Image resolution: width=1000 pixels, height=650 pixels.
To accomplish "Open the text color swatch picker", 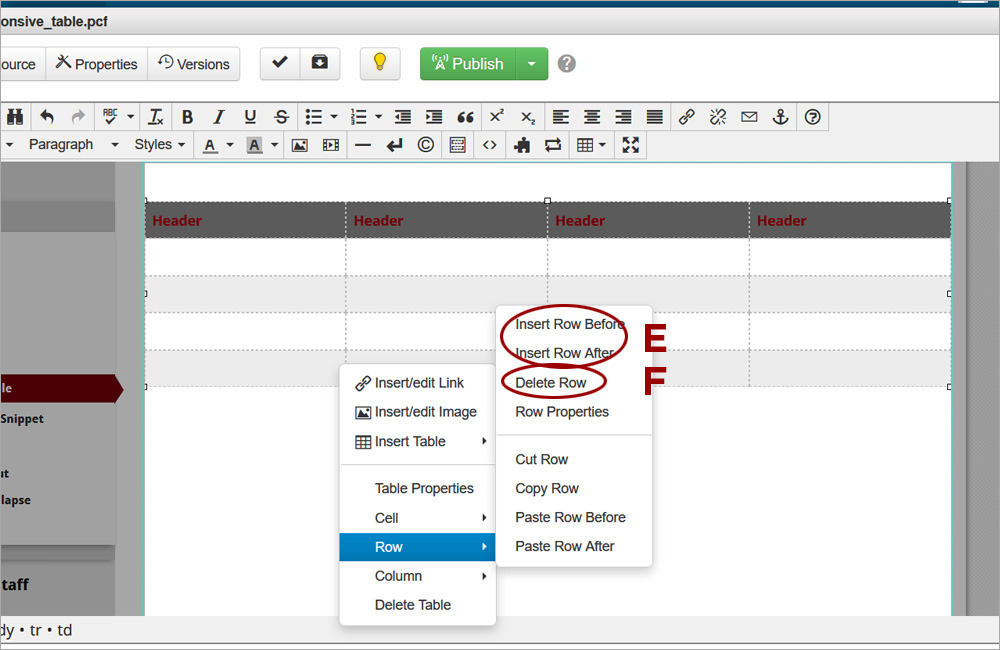I will point(229,144).
